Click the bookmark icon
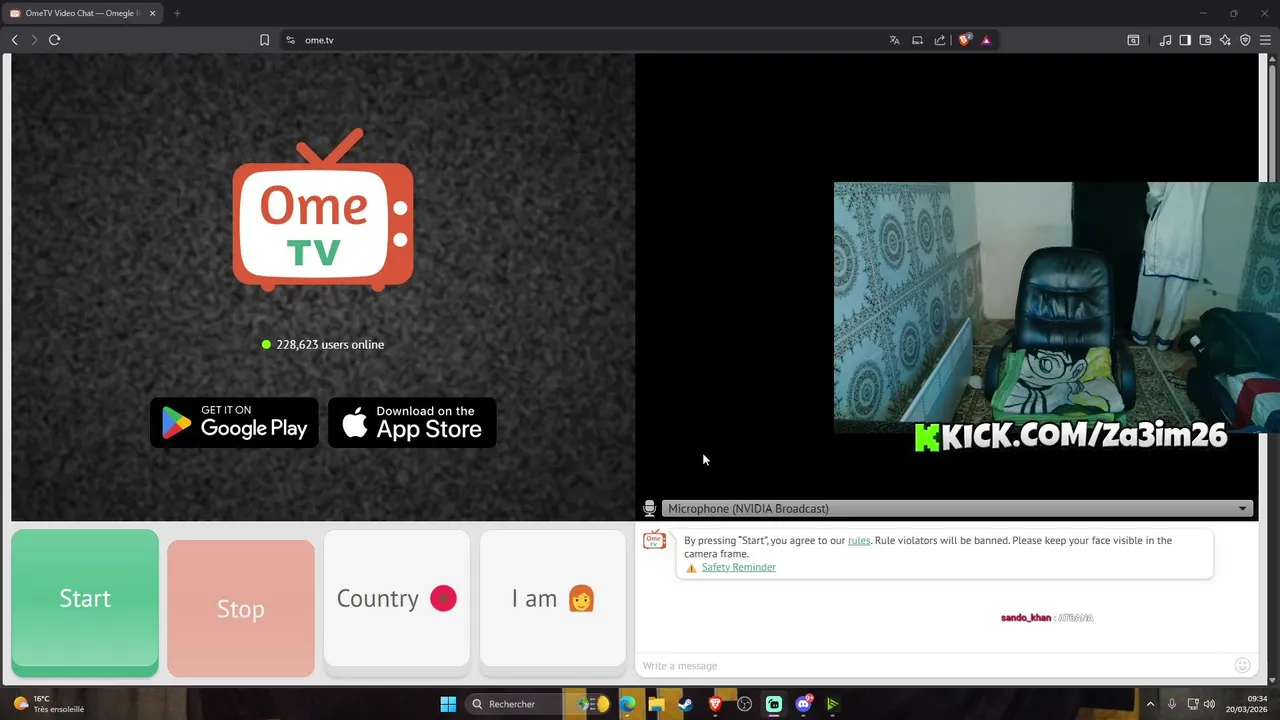Viewport: 1280px width, 720px height. (x=264, y=40)
